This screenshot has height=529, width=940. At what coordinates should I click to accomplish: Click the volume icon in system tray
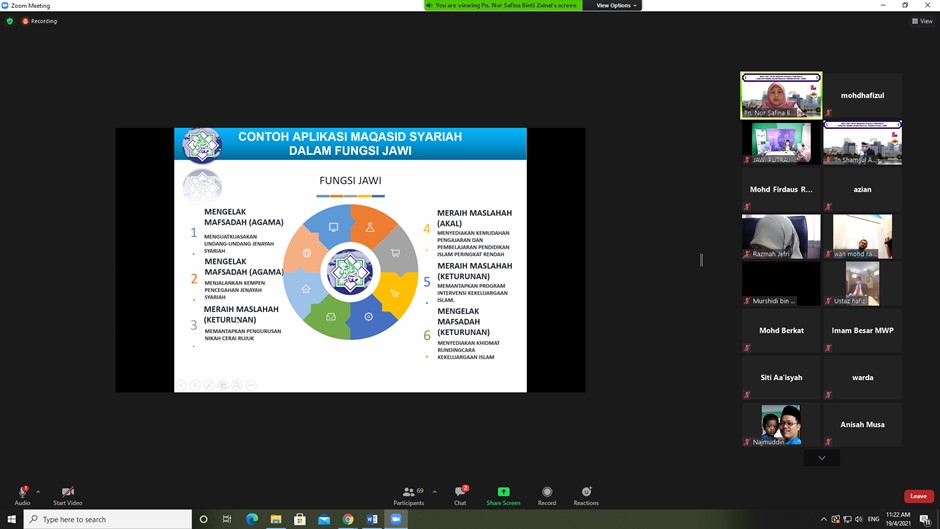[858, 519]
